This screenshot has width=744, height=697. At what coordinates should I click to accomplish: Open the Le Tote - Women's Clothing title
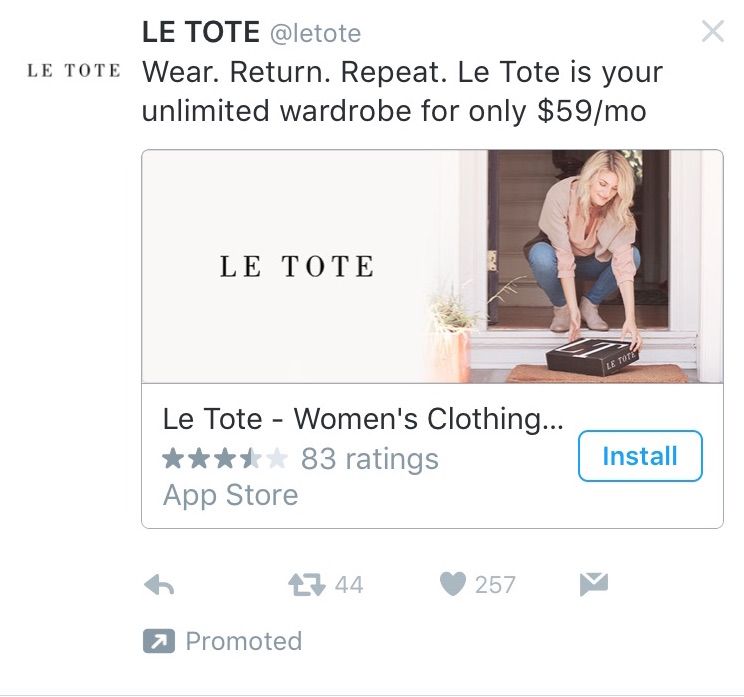pyautogui.click(x=363, y=419)
